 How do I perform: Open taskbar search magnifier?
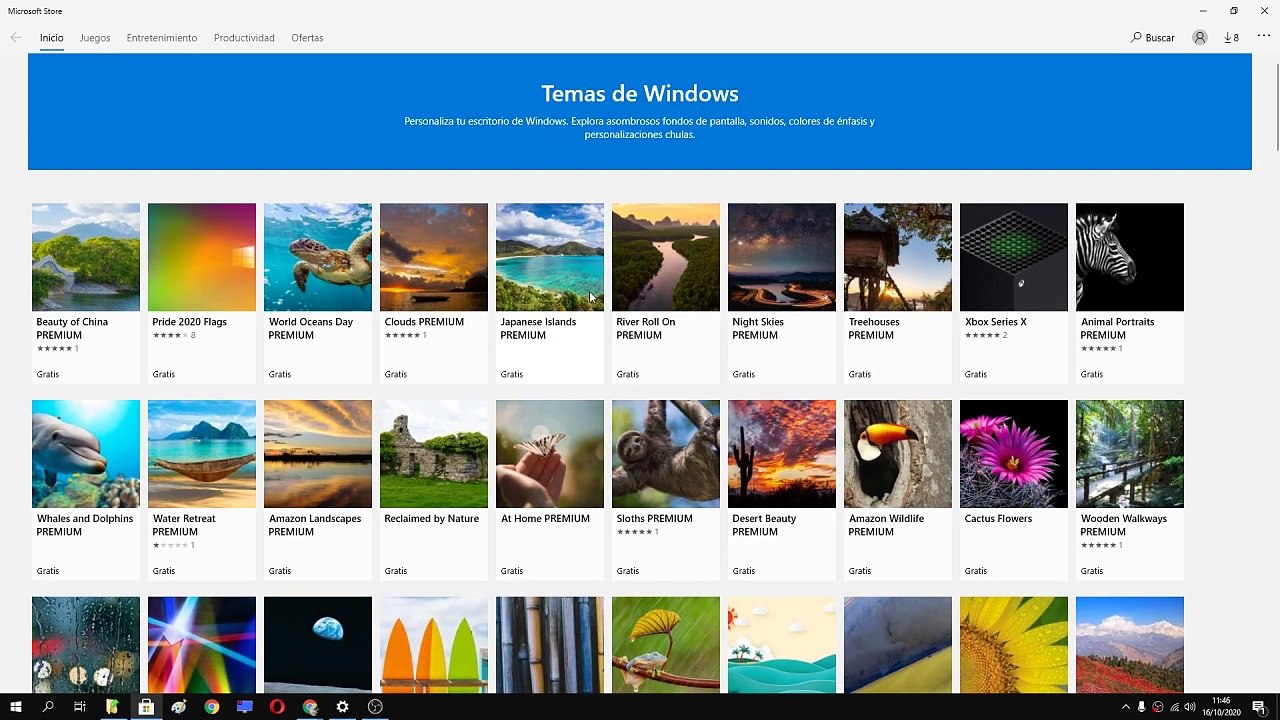click(x=48, y=707)
